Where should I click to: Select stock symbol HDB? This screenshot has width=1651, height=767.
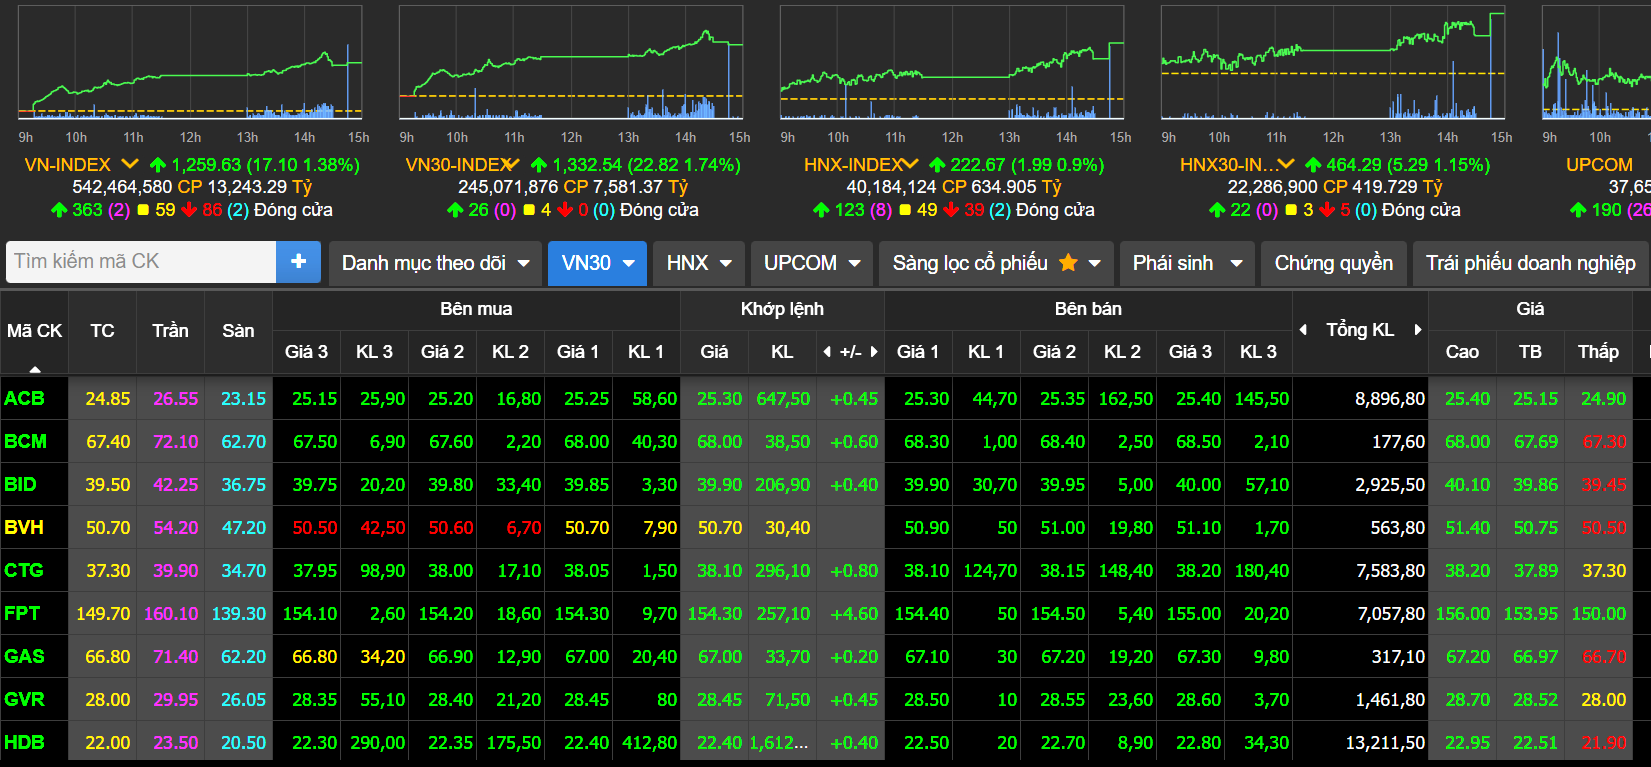coord(24,742)
